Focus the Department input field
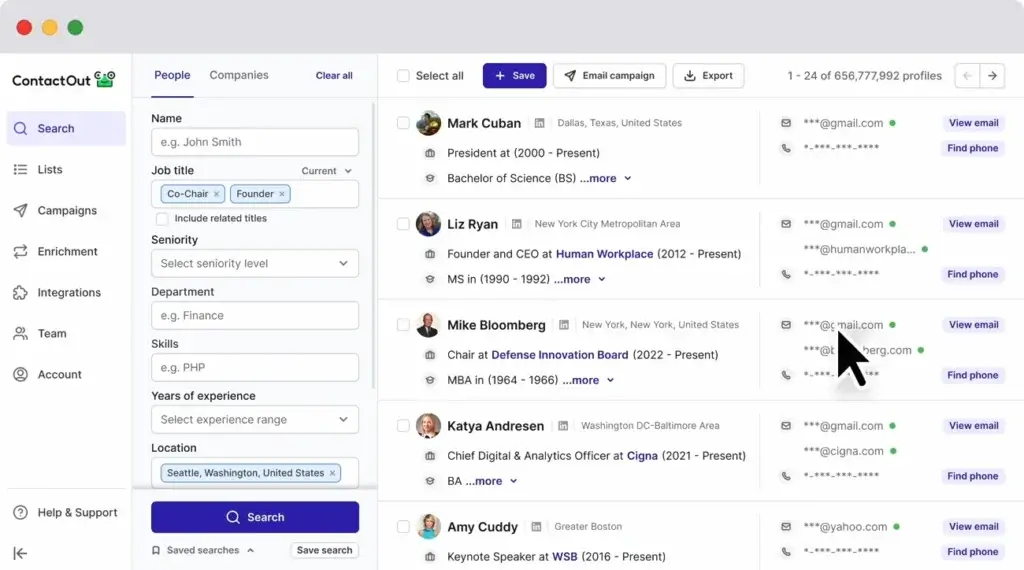 [255, 315]
